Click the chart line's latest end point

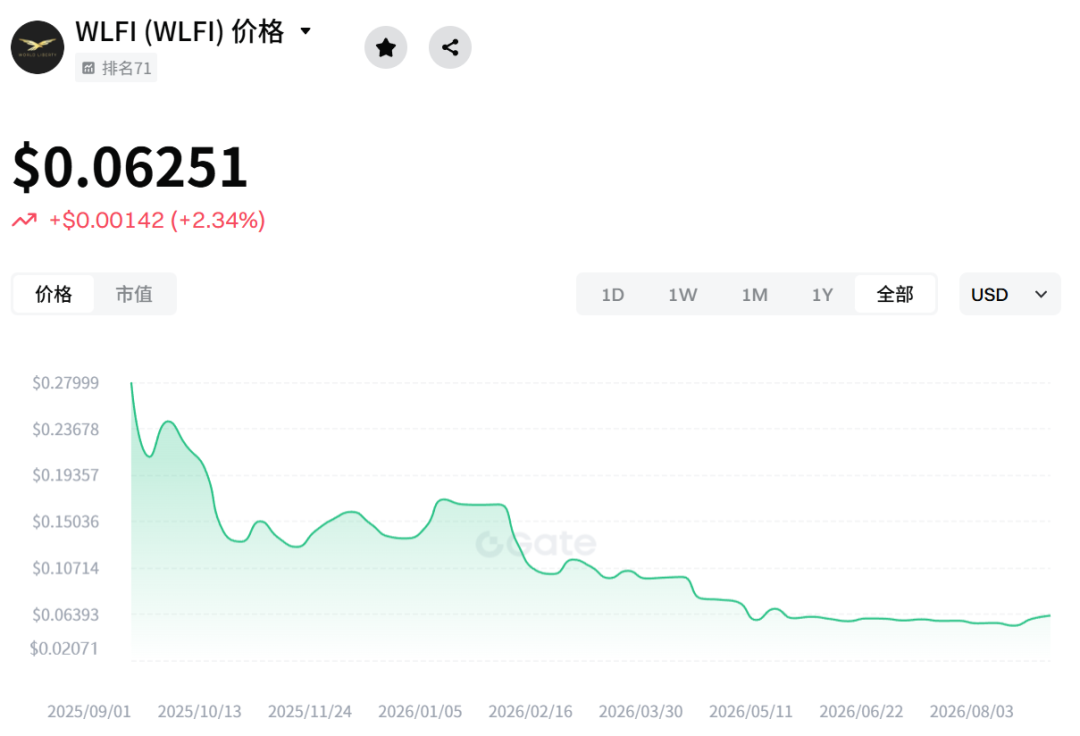(x=1050, y=616)
